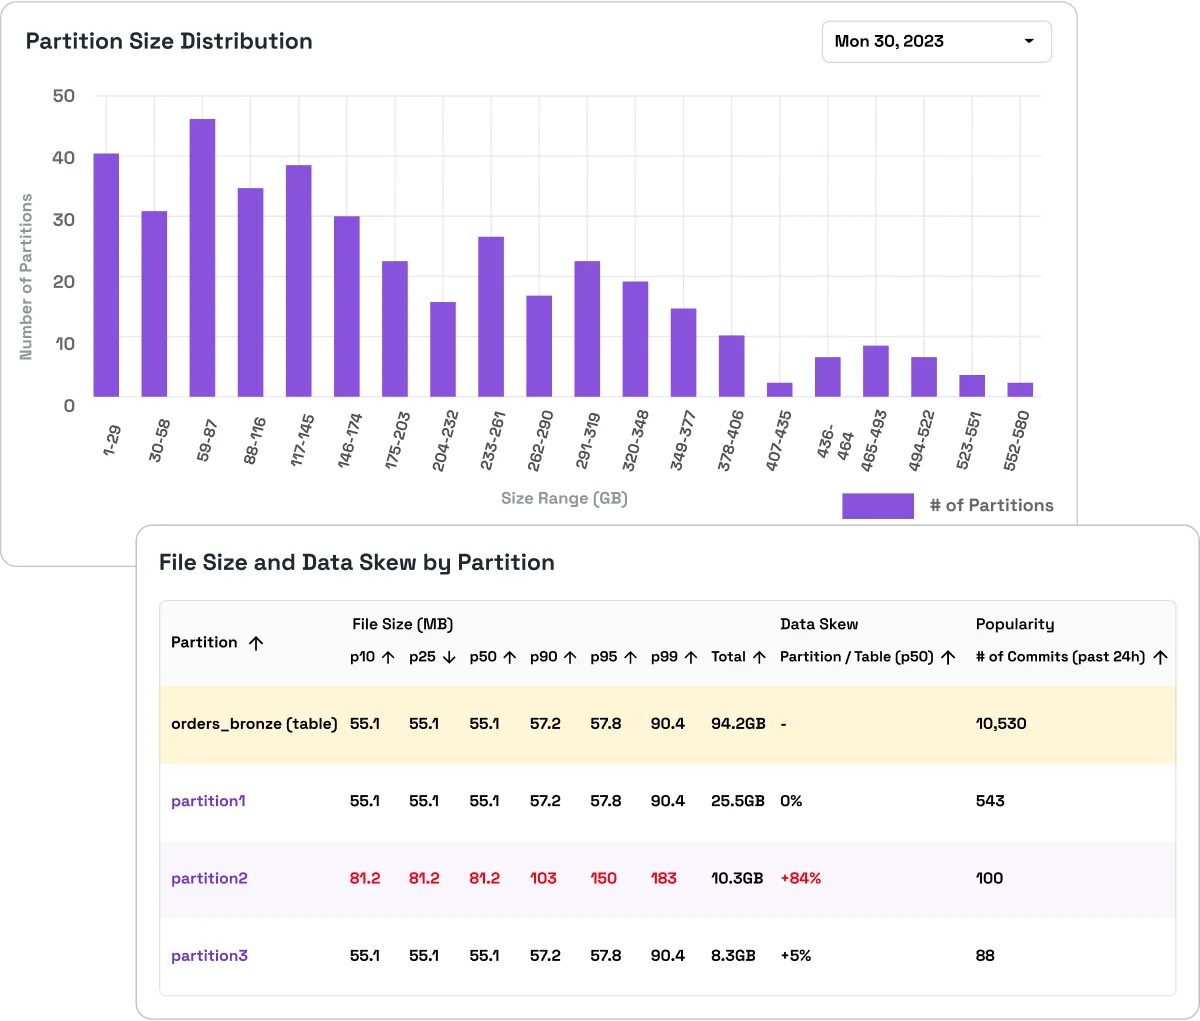This screenshot has height=1021, width=1200.
Task: Click the 1-29 GB bar in chart
Action: 106,275
